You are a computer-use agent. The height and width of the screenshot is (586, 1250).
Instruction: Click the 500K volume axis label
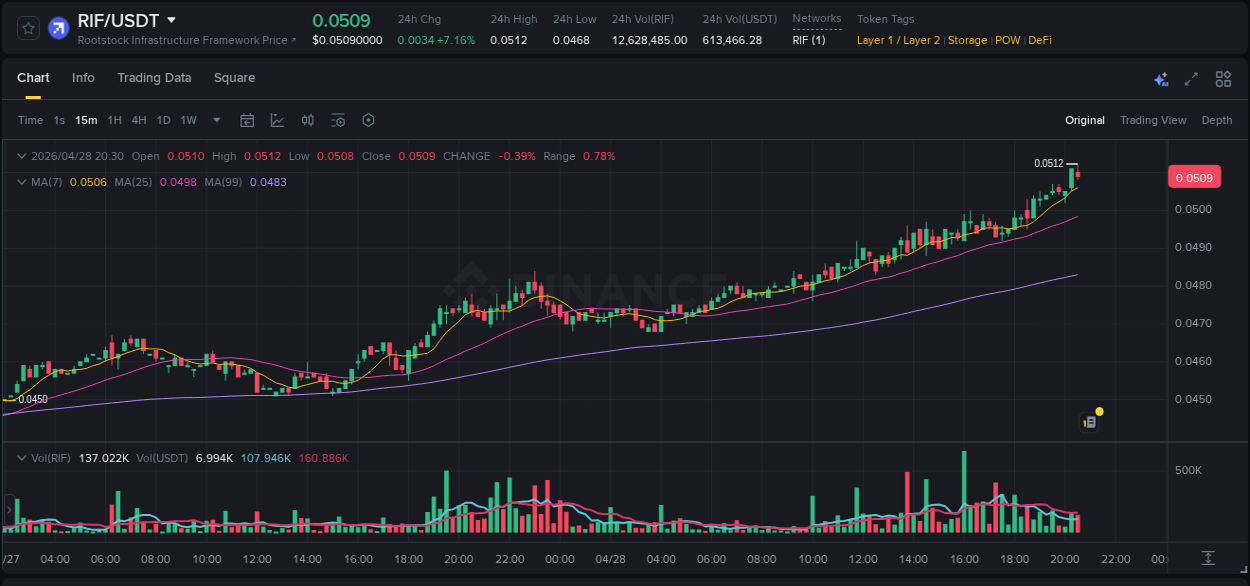click(x=1189, y=470)
